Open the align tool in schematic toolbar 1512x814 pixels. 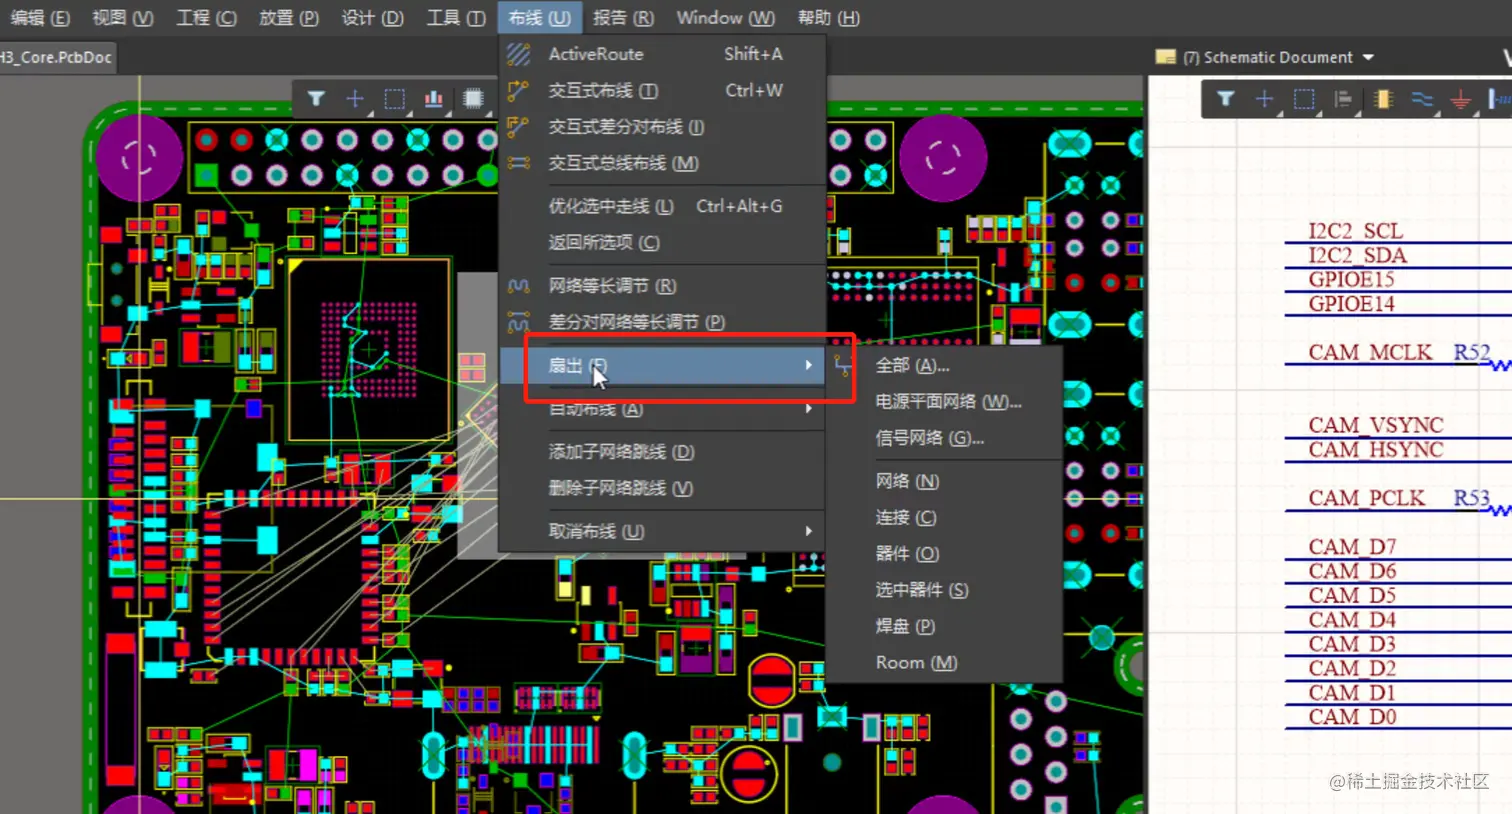point(1343,98)
